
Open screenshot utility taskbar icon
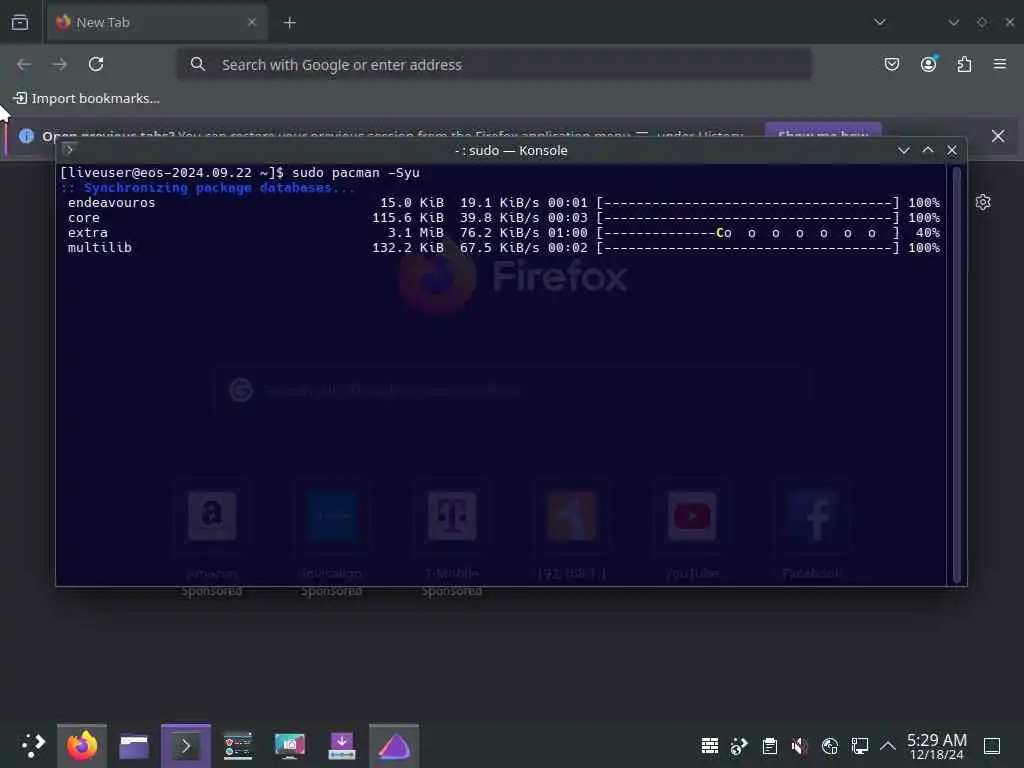coord(290,746)
